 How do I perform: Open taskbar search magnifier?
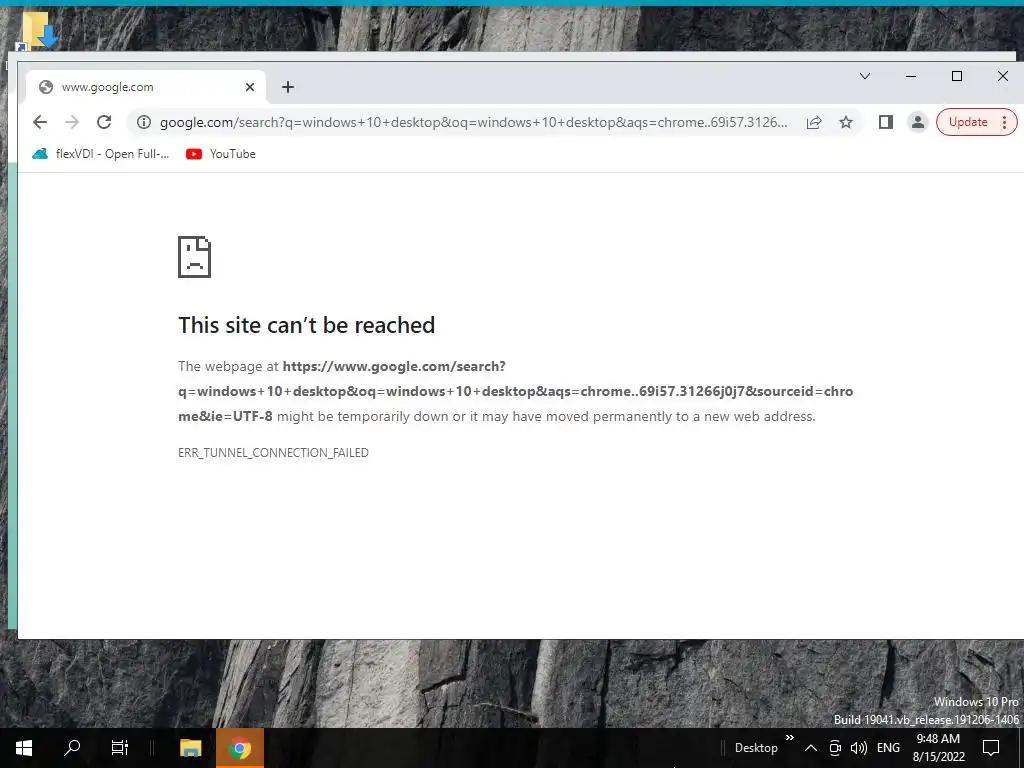point(72,748)
